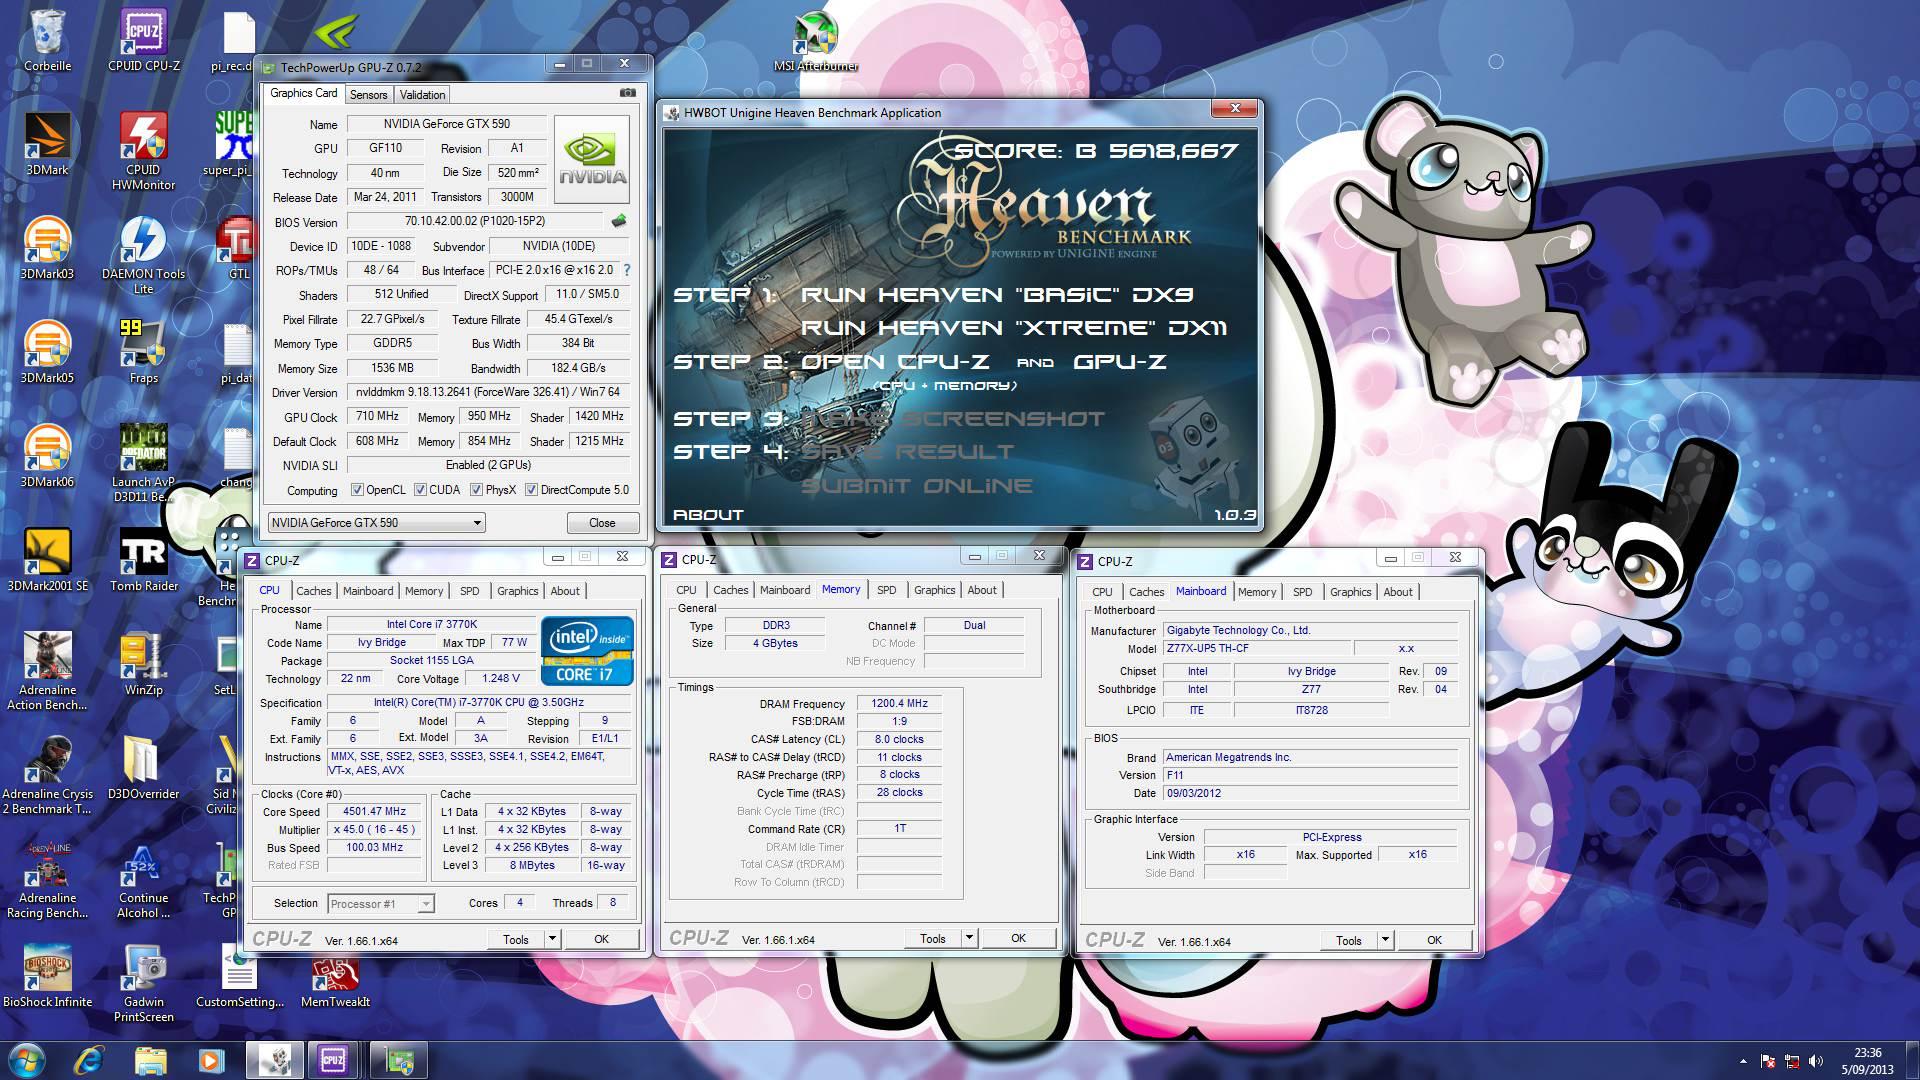The width and height of the screenshot is (1920, 1080).
Task: Launch 3DMark05 desktop icon
Action: 47,352
